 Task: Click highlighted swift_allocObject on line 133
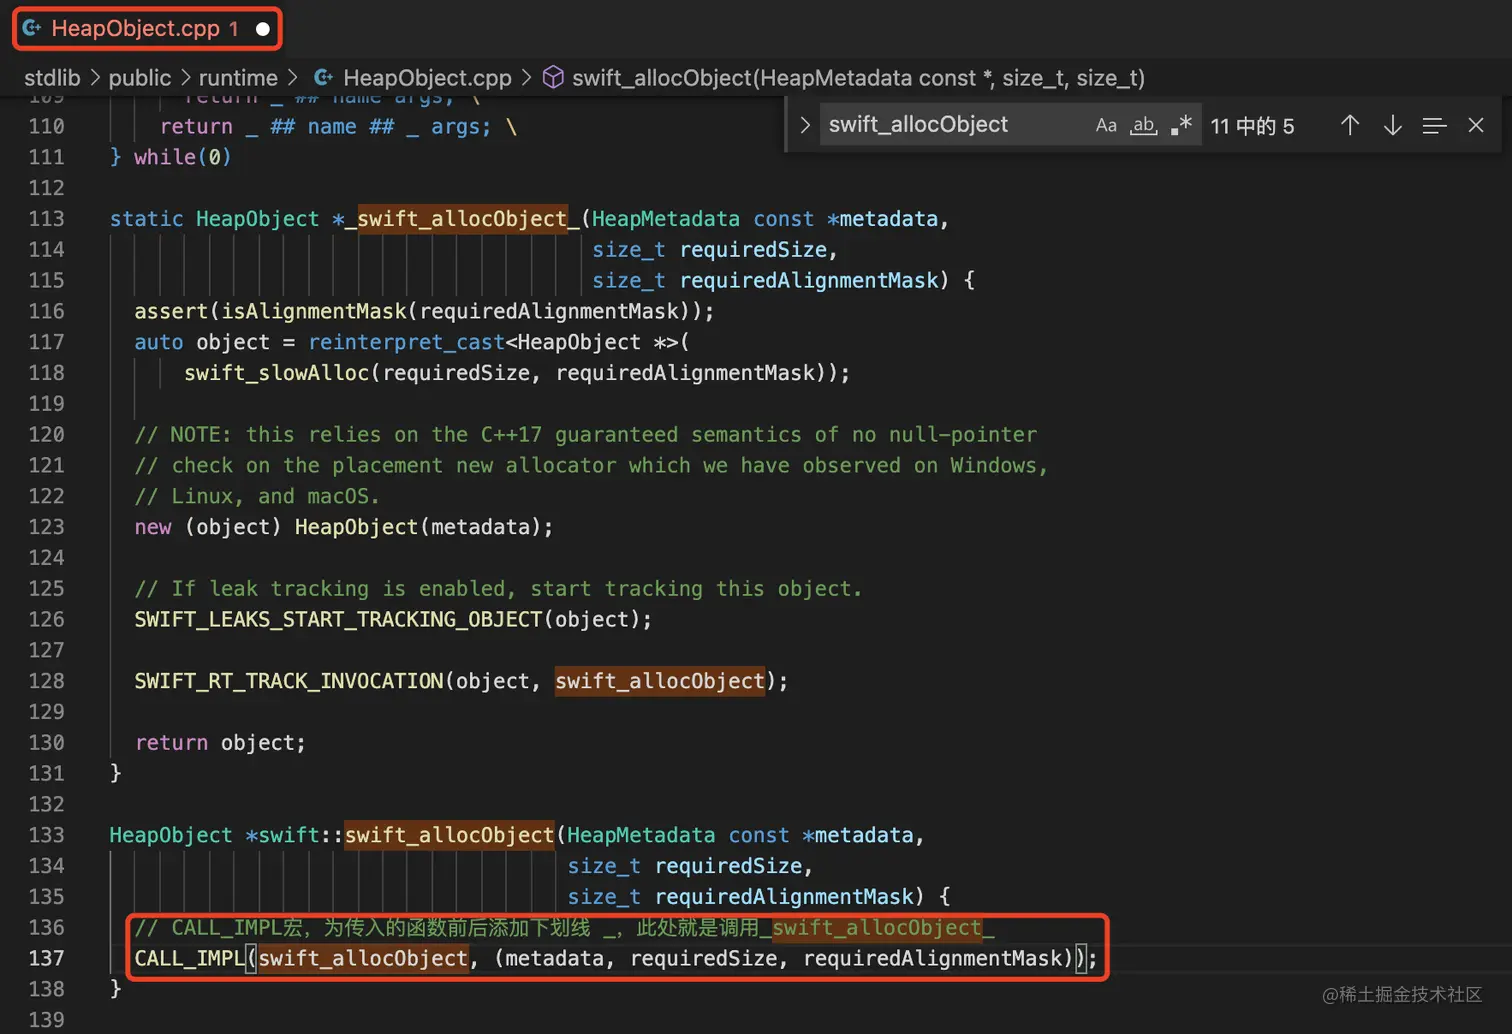(449, 835)
